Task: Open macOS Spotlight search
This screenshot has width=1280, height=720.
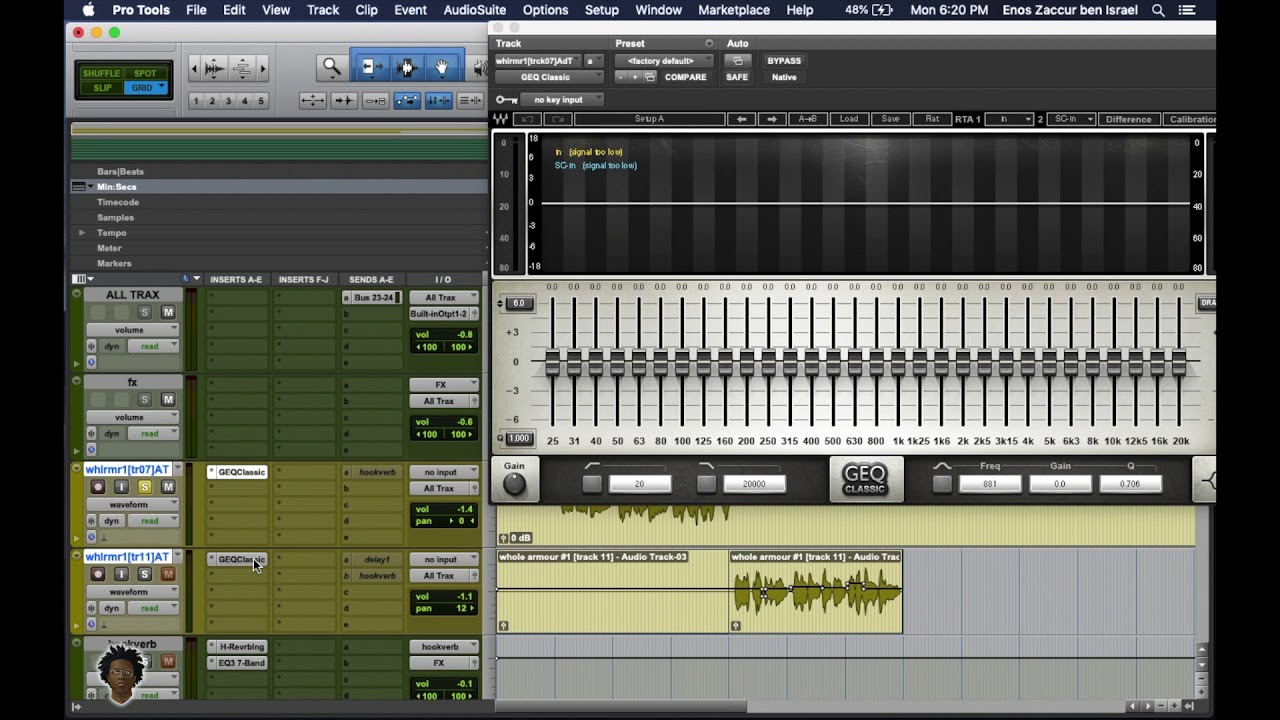Action: click(x=1158, y=10)
